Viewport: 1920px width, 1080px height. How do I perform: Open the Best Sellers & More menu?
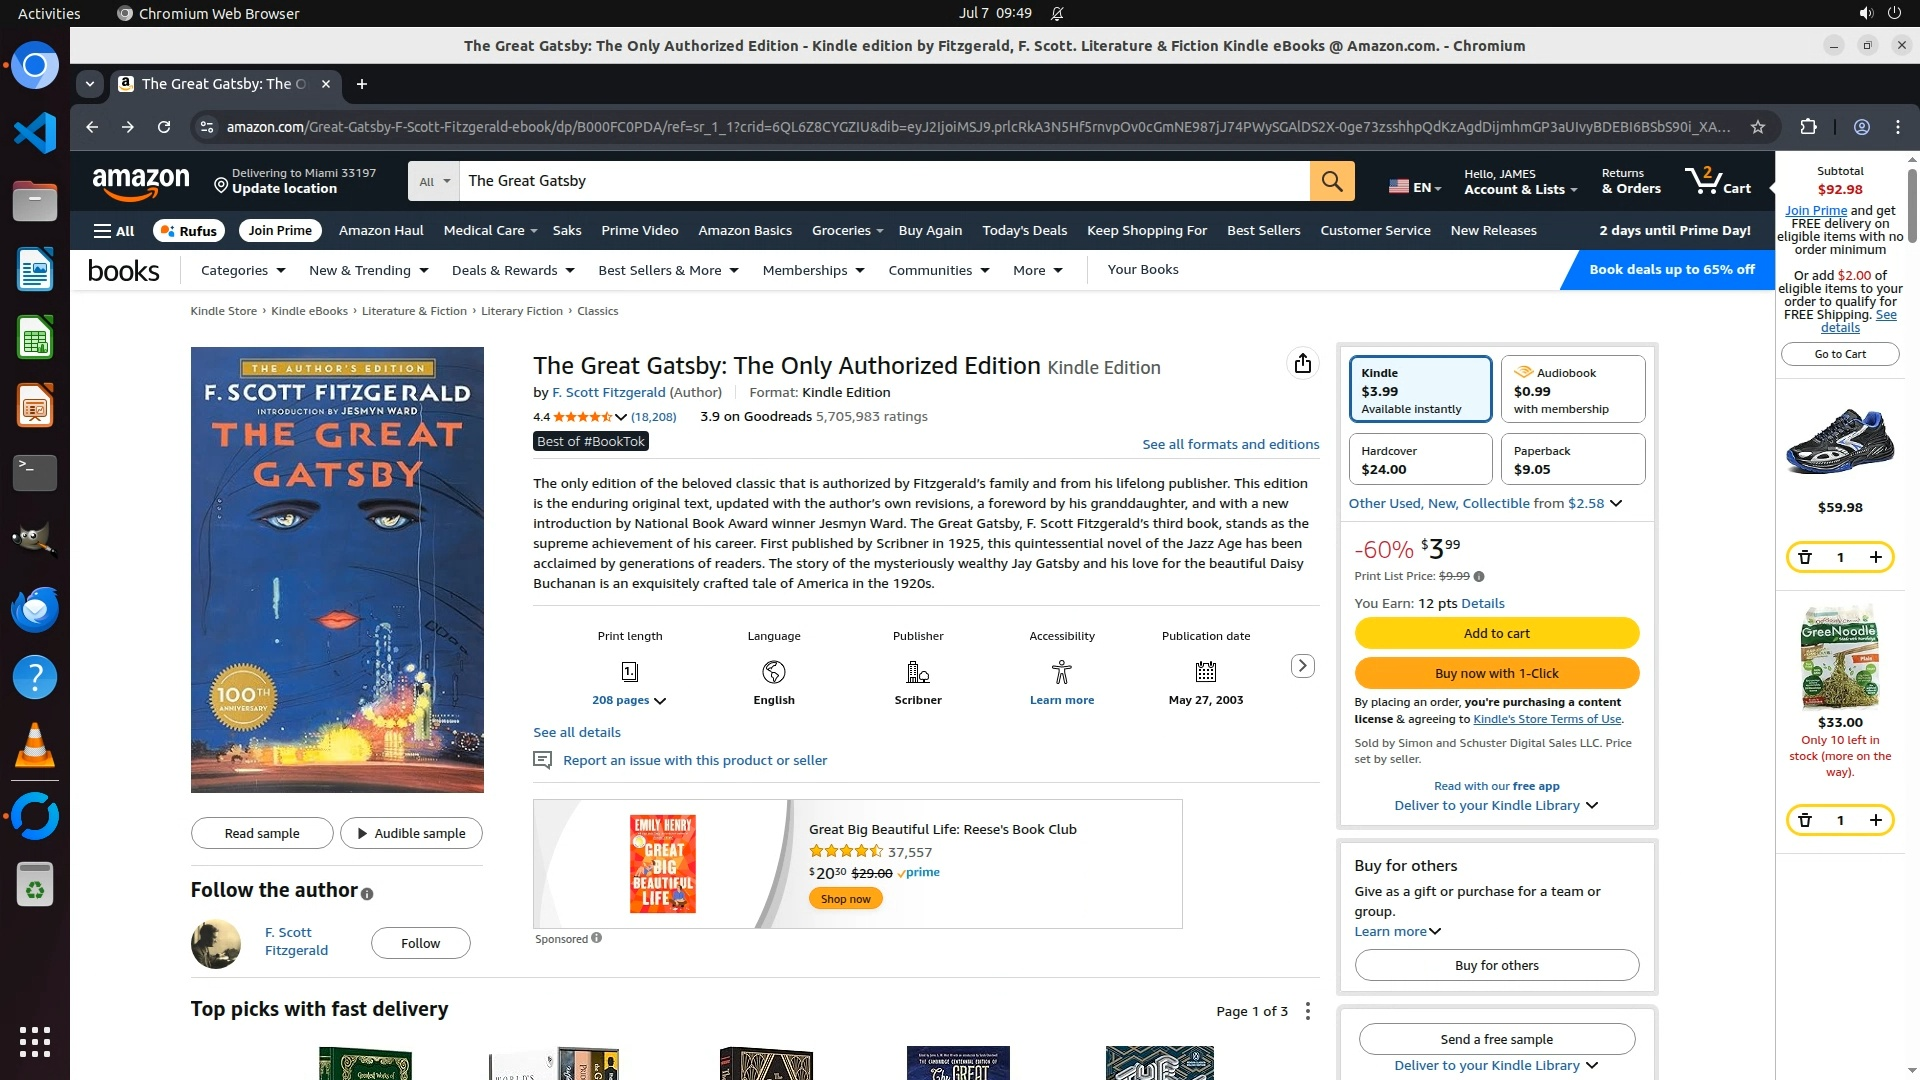pos(667,270)
